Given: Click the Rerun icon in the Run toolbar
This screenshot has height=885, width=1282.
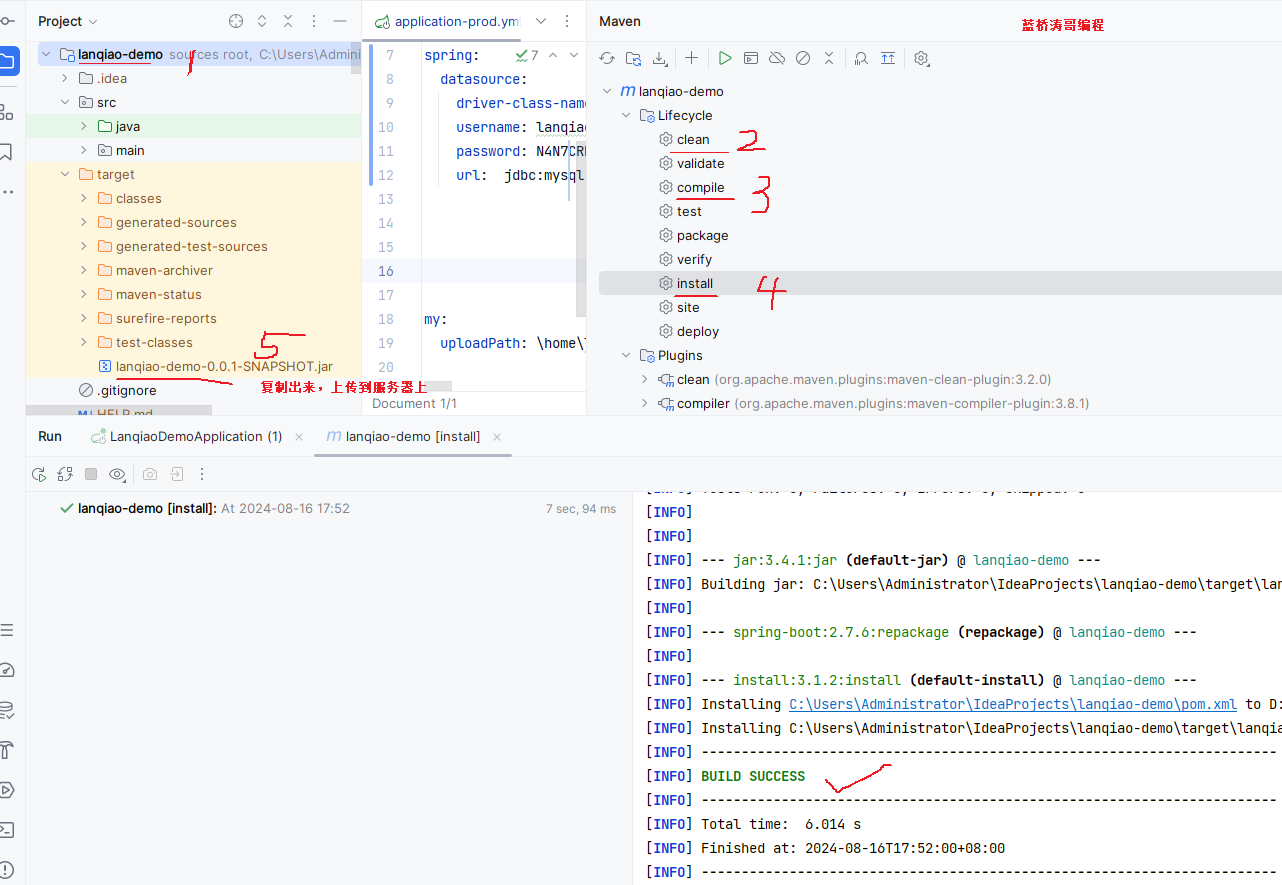Looking at the screenshot, I should click(x=39, y=474).
